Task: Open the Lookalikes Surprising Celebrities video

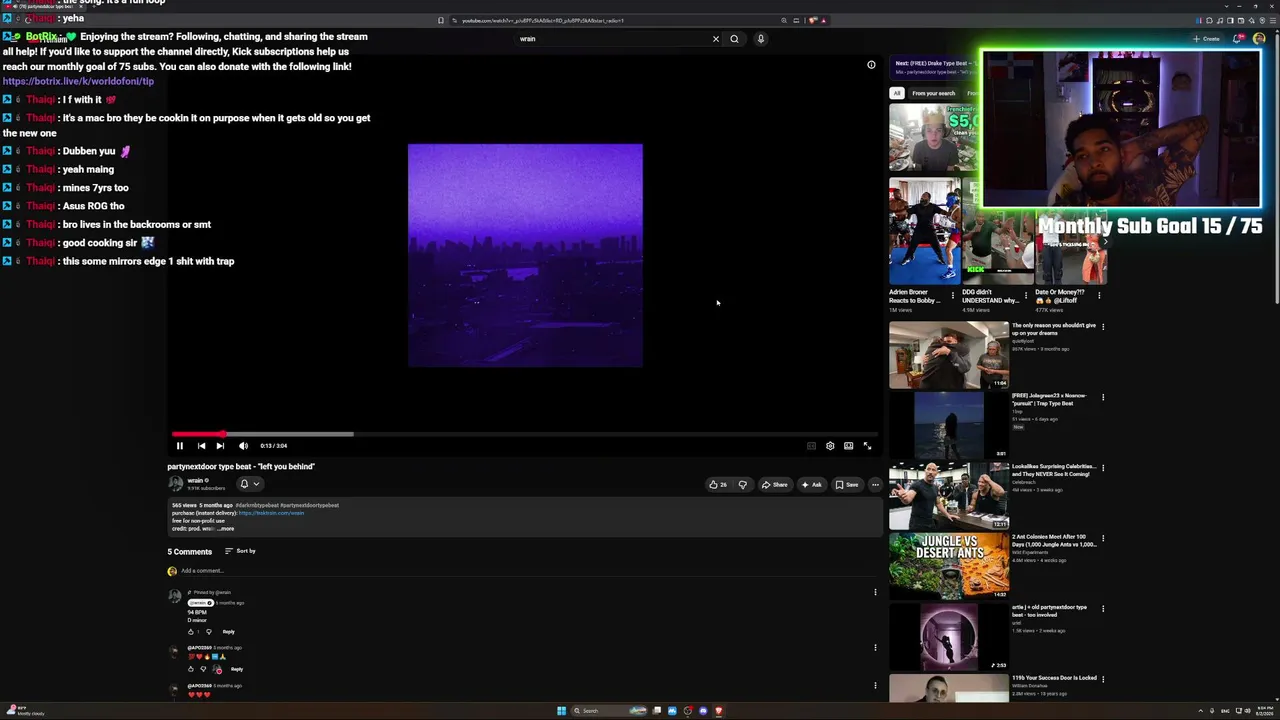Action: pyautogui.click(x=949, y=496)
